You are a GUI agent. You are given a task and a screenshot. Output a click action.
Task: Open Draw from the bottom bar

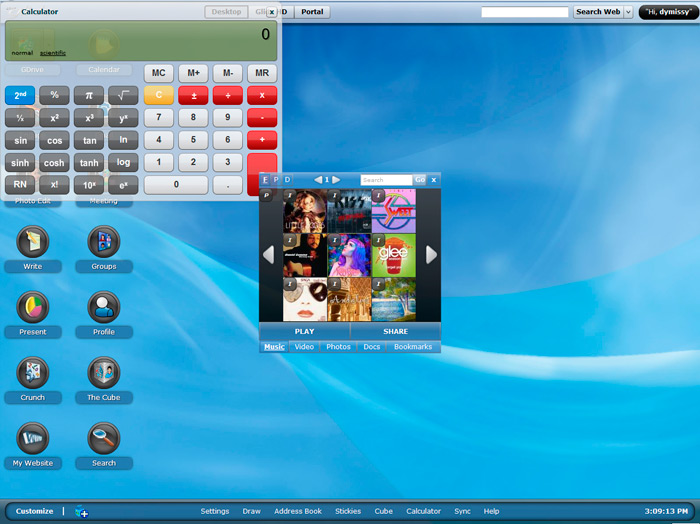251,511
